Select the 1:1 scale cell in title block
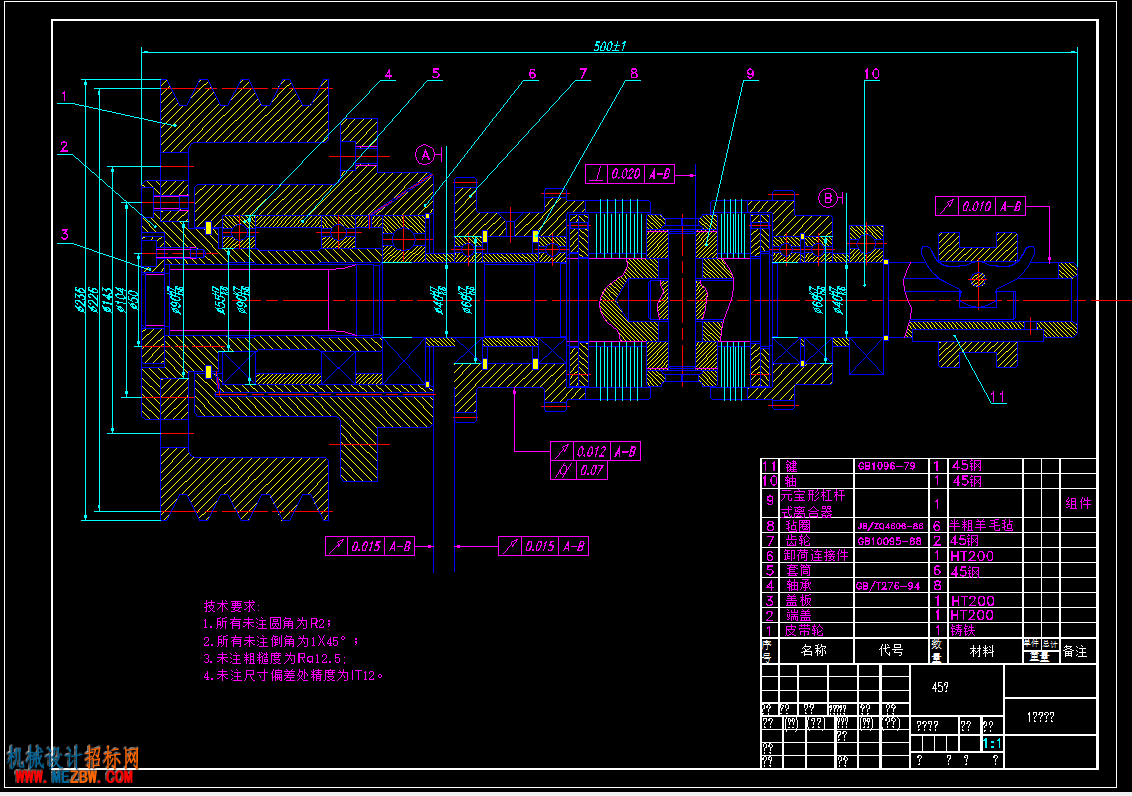This screenshot has height=796, width=1132. (x=991, y=744)
